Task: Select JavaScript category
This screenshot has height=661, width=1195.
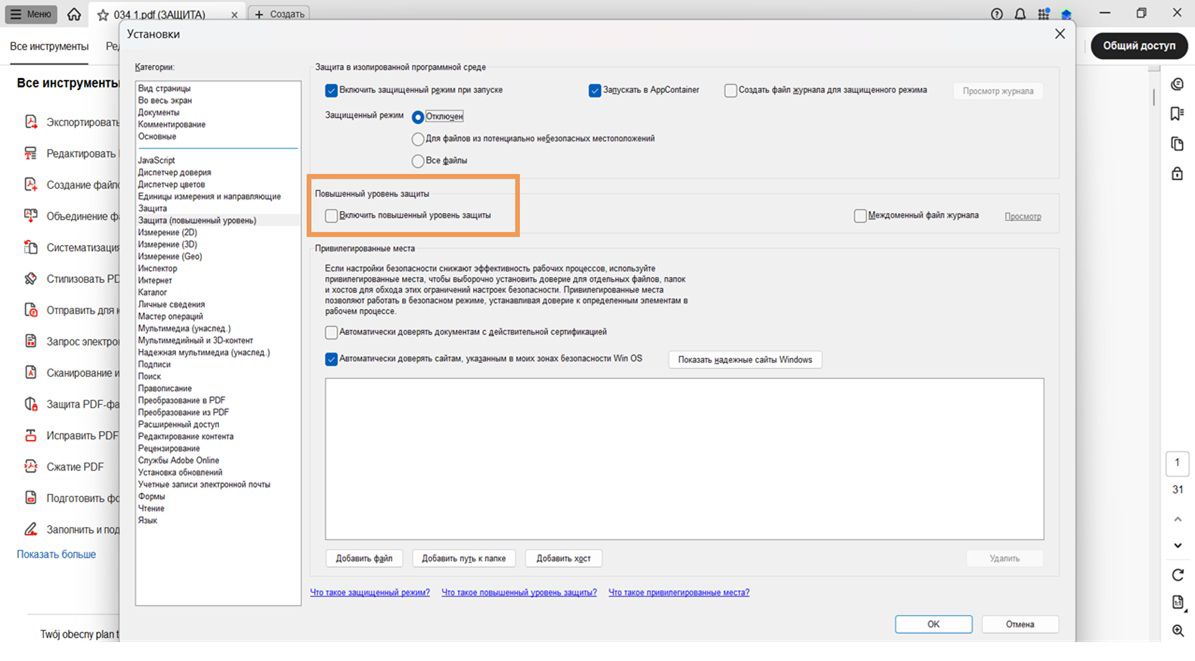Action: click(156, 160)
